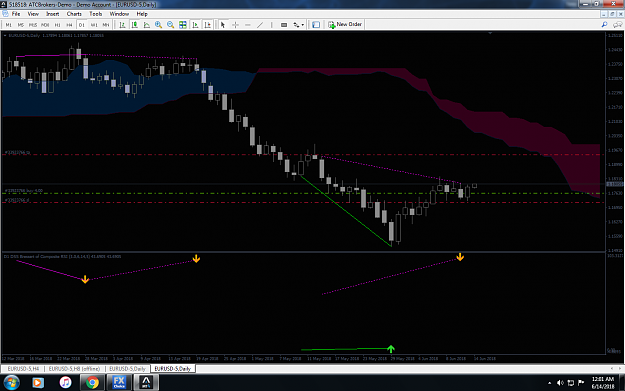Open the Tools menu
625x391 pixels.
[x=96, y=14]
